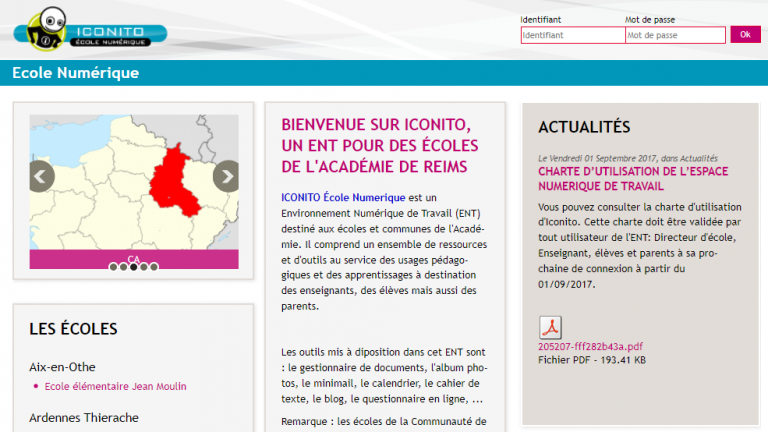Select the second carousel dot
The height and width of the screenshot is (432, 768).
point(123,267)
